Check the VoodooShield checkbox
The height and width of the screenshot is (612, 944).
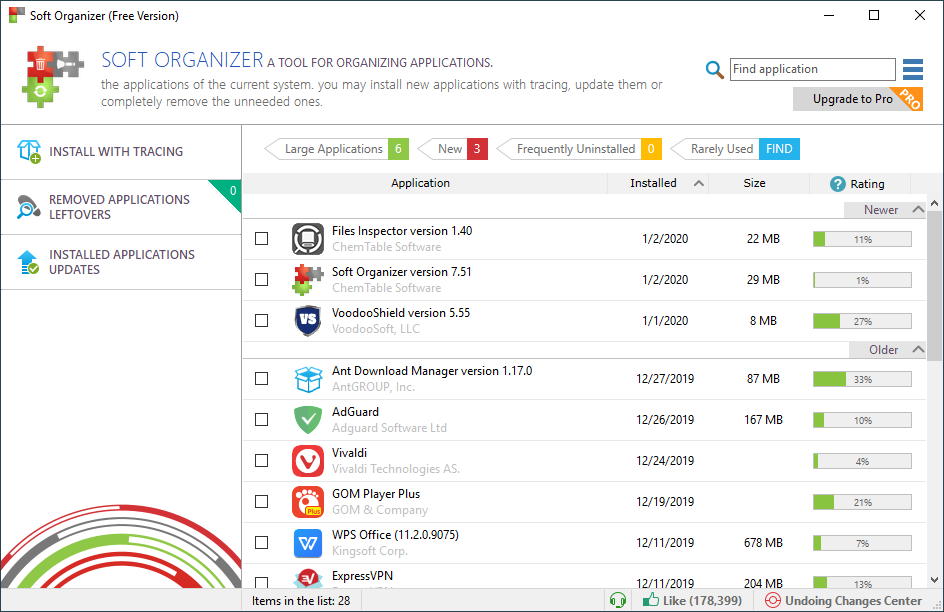coord(261,321)
